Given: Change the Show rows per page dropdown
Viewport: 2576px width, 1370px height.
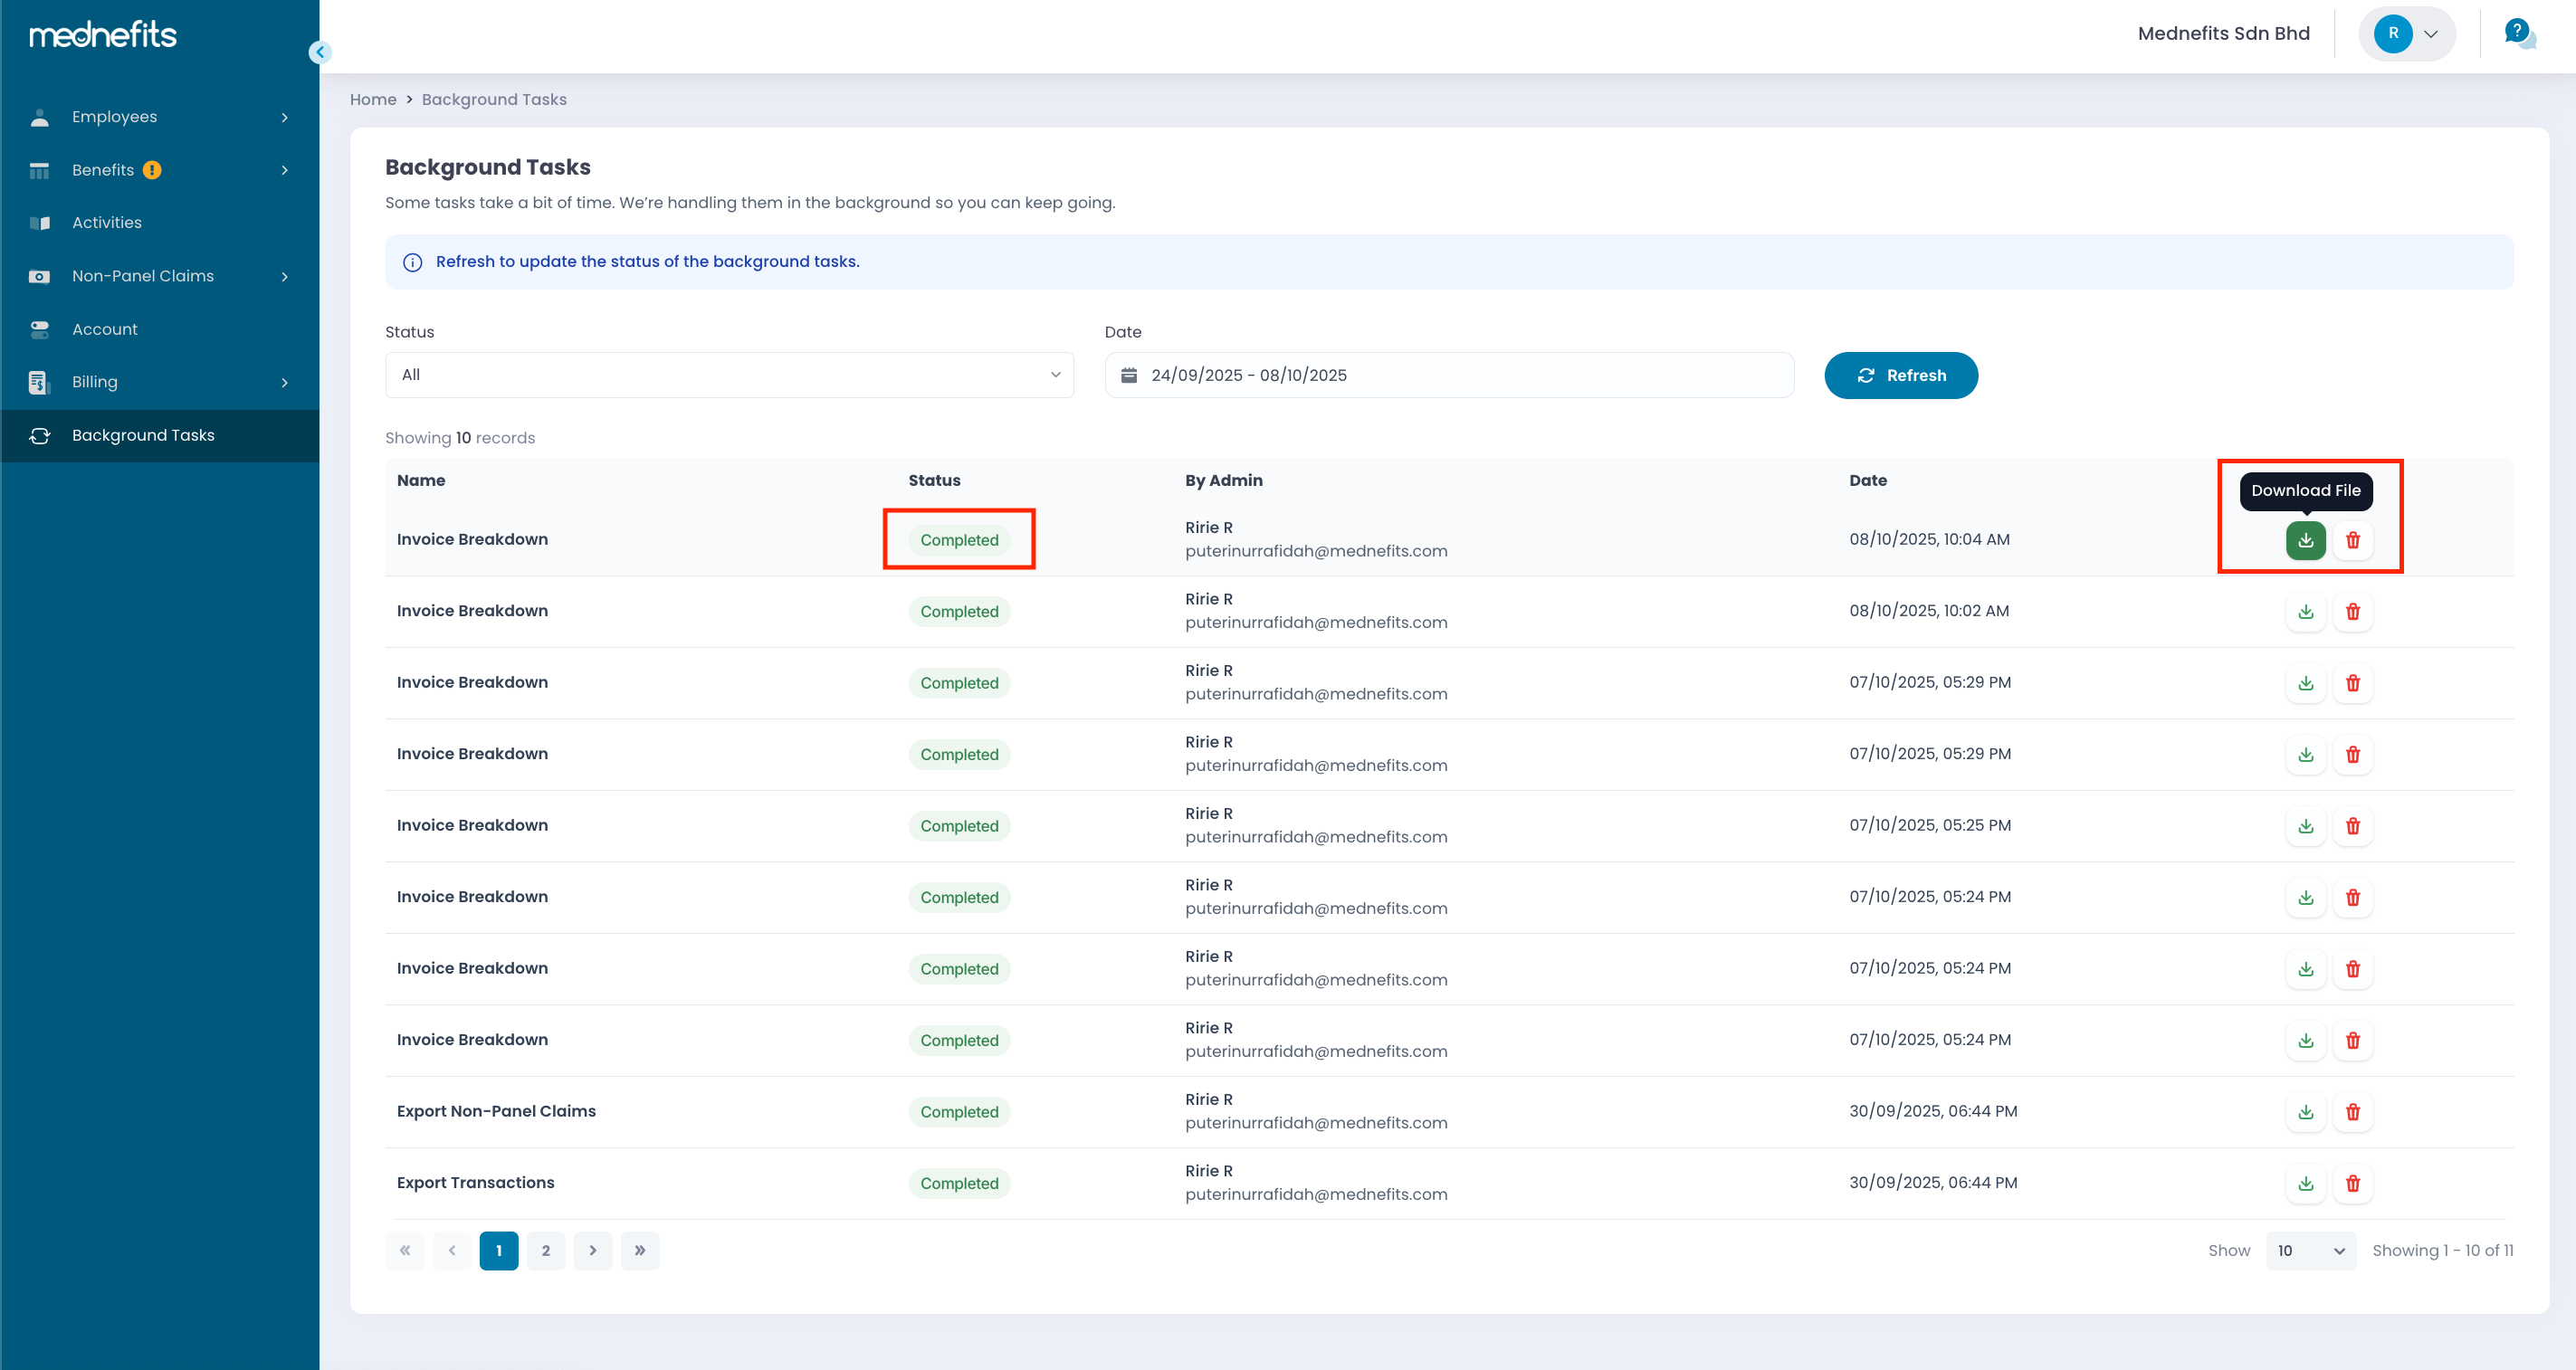Looking at the screenshot, I should (2309, 1251).
